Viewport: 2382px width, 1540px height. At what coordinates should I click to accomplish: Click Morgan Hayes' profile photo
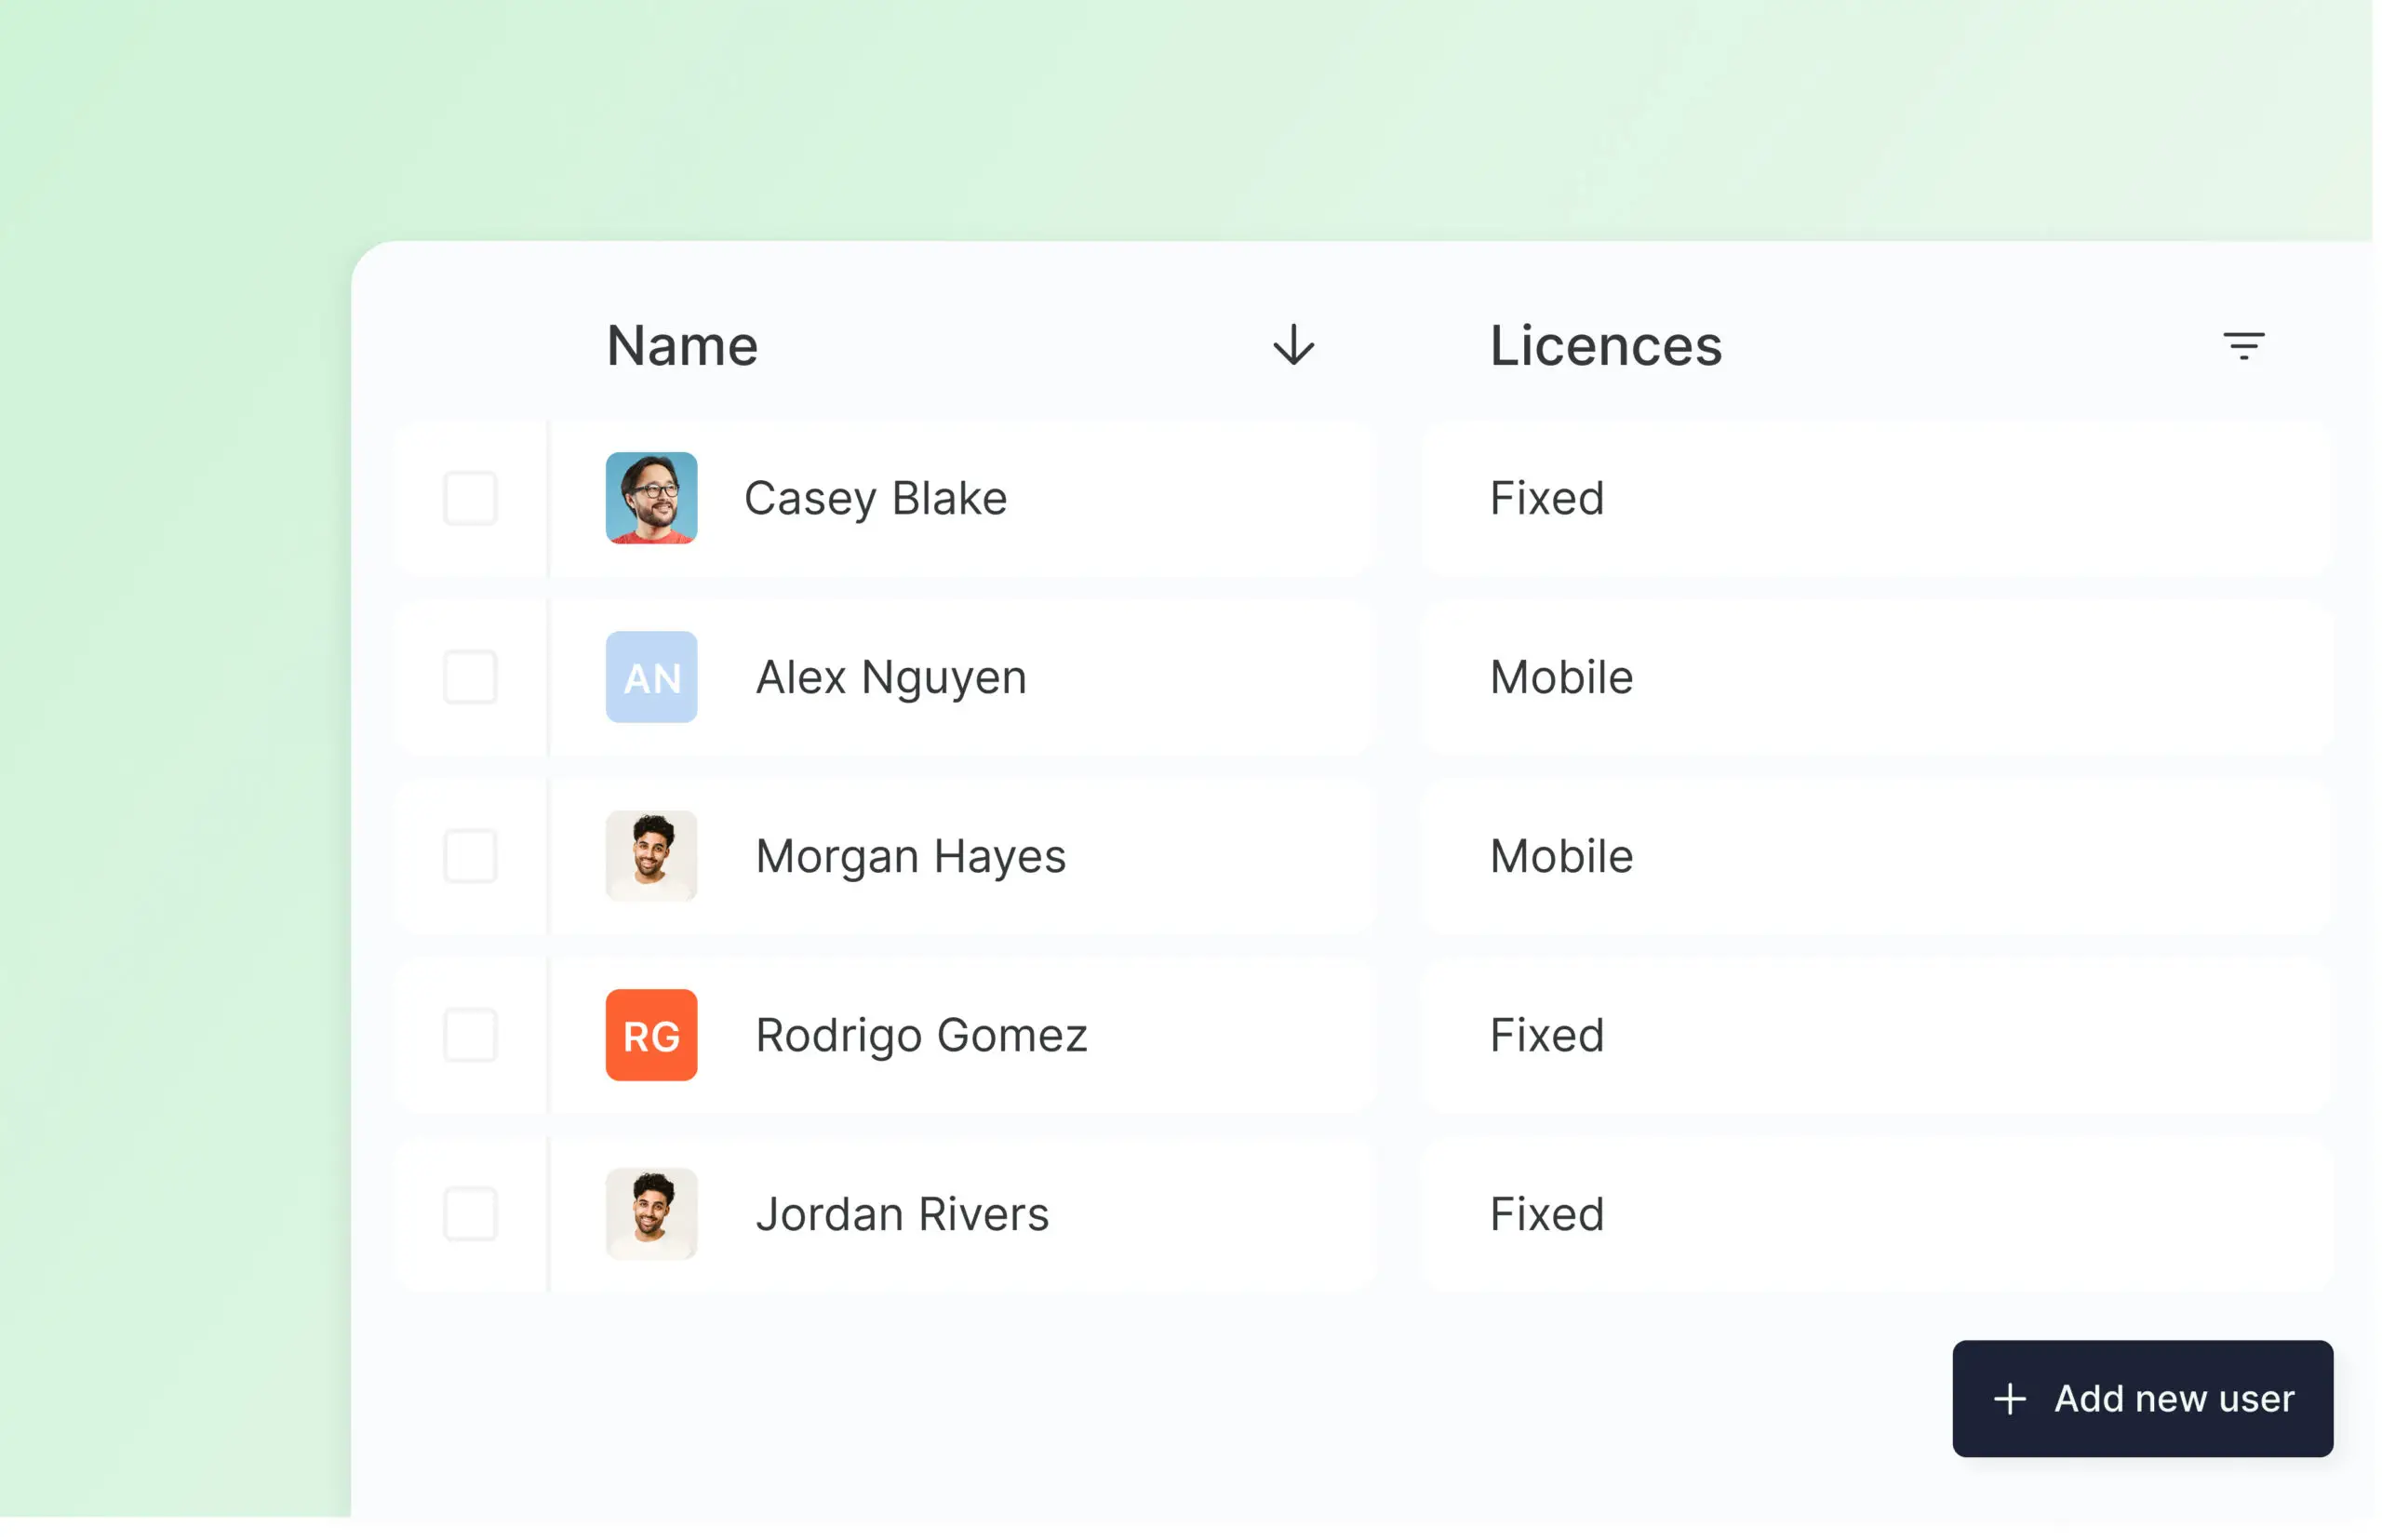coord(651,856)
